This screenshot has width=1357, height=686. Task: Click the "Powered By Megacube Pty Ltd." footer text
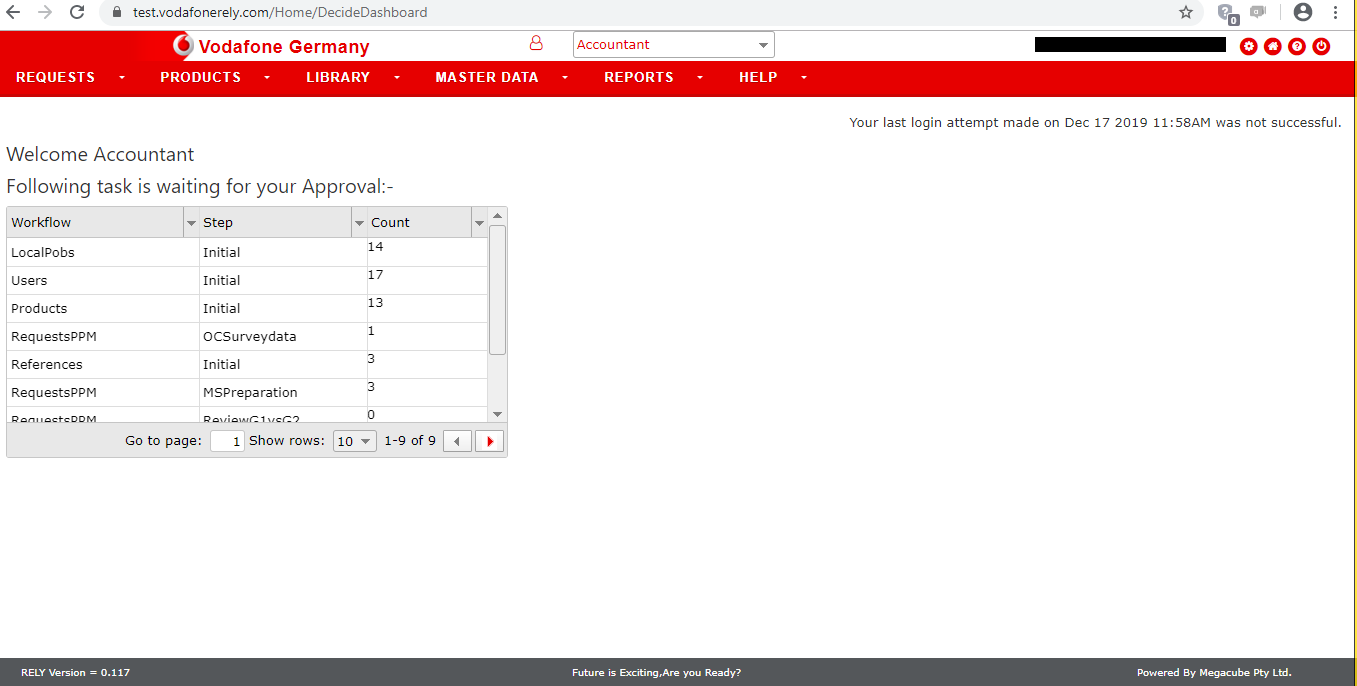coord(1214,673)
